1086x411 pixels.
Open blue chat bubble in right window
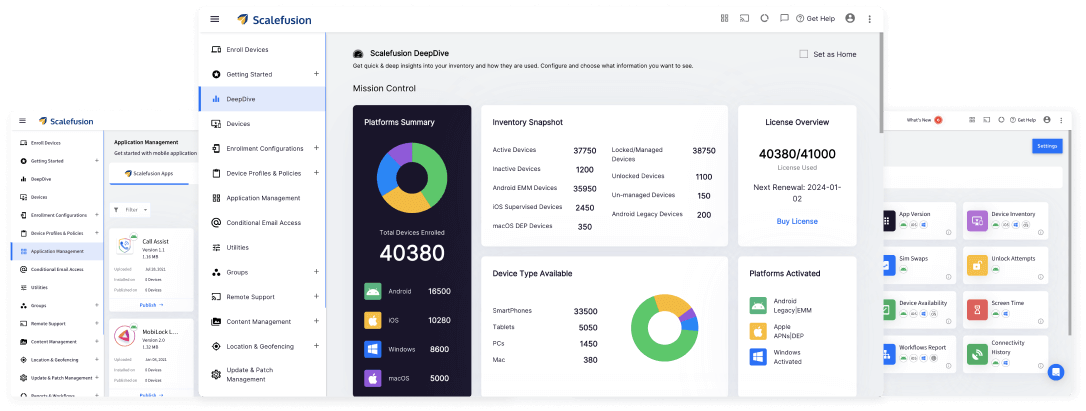pyautogui.click(x=1056, y=372)
